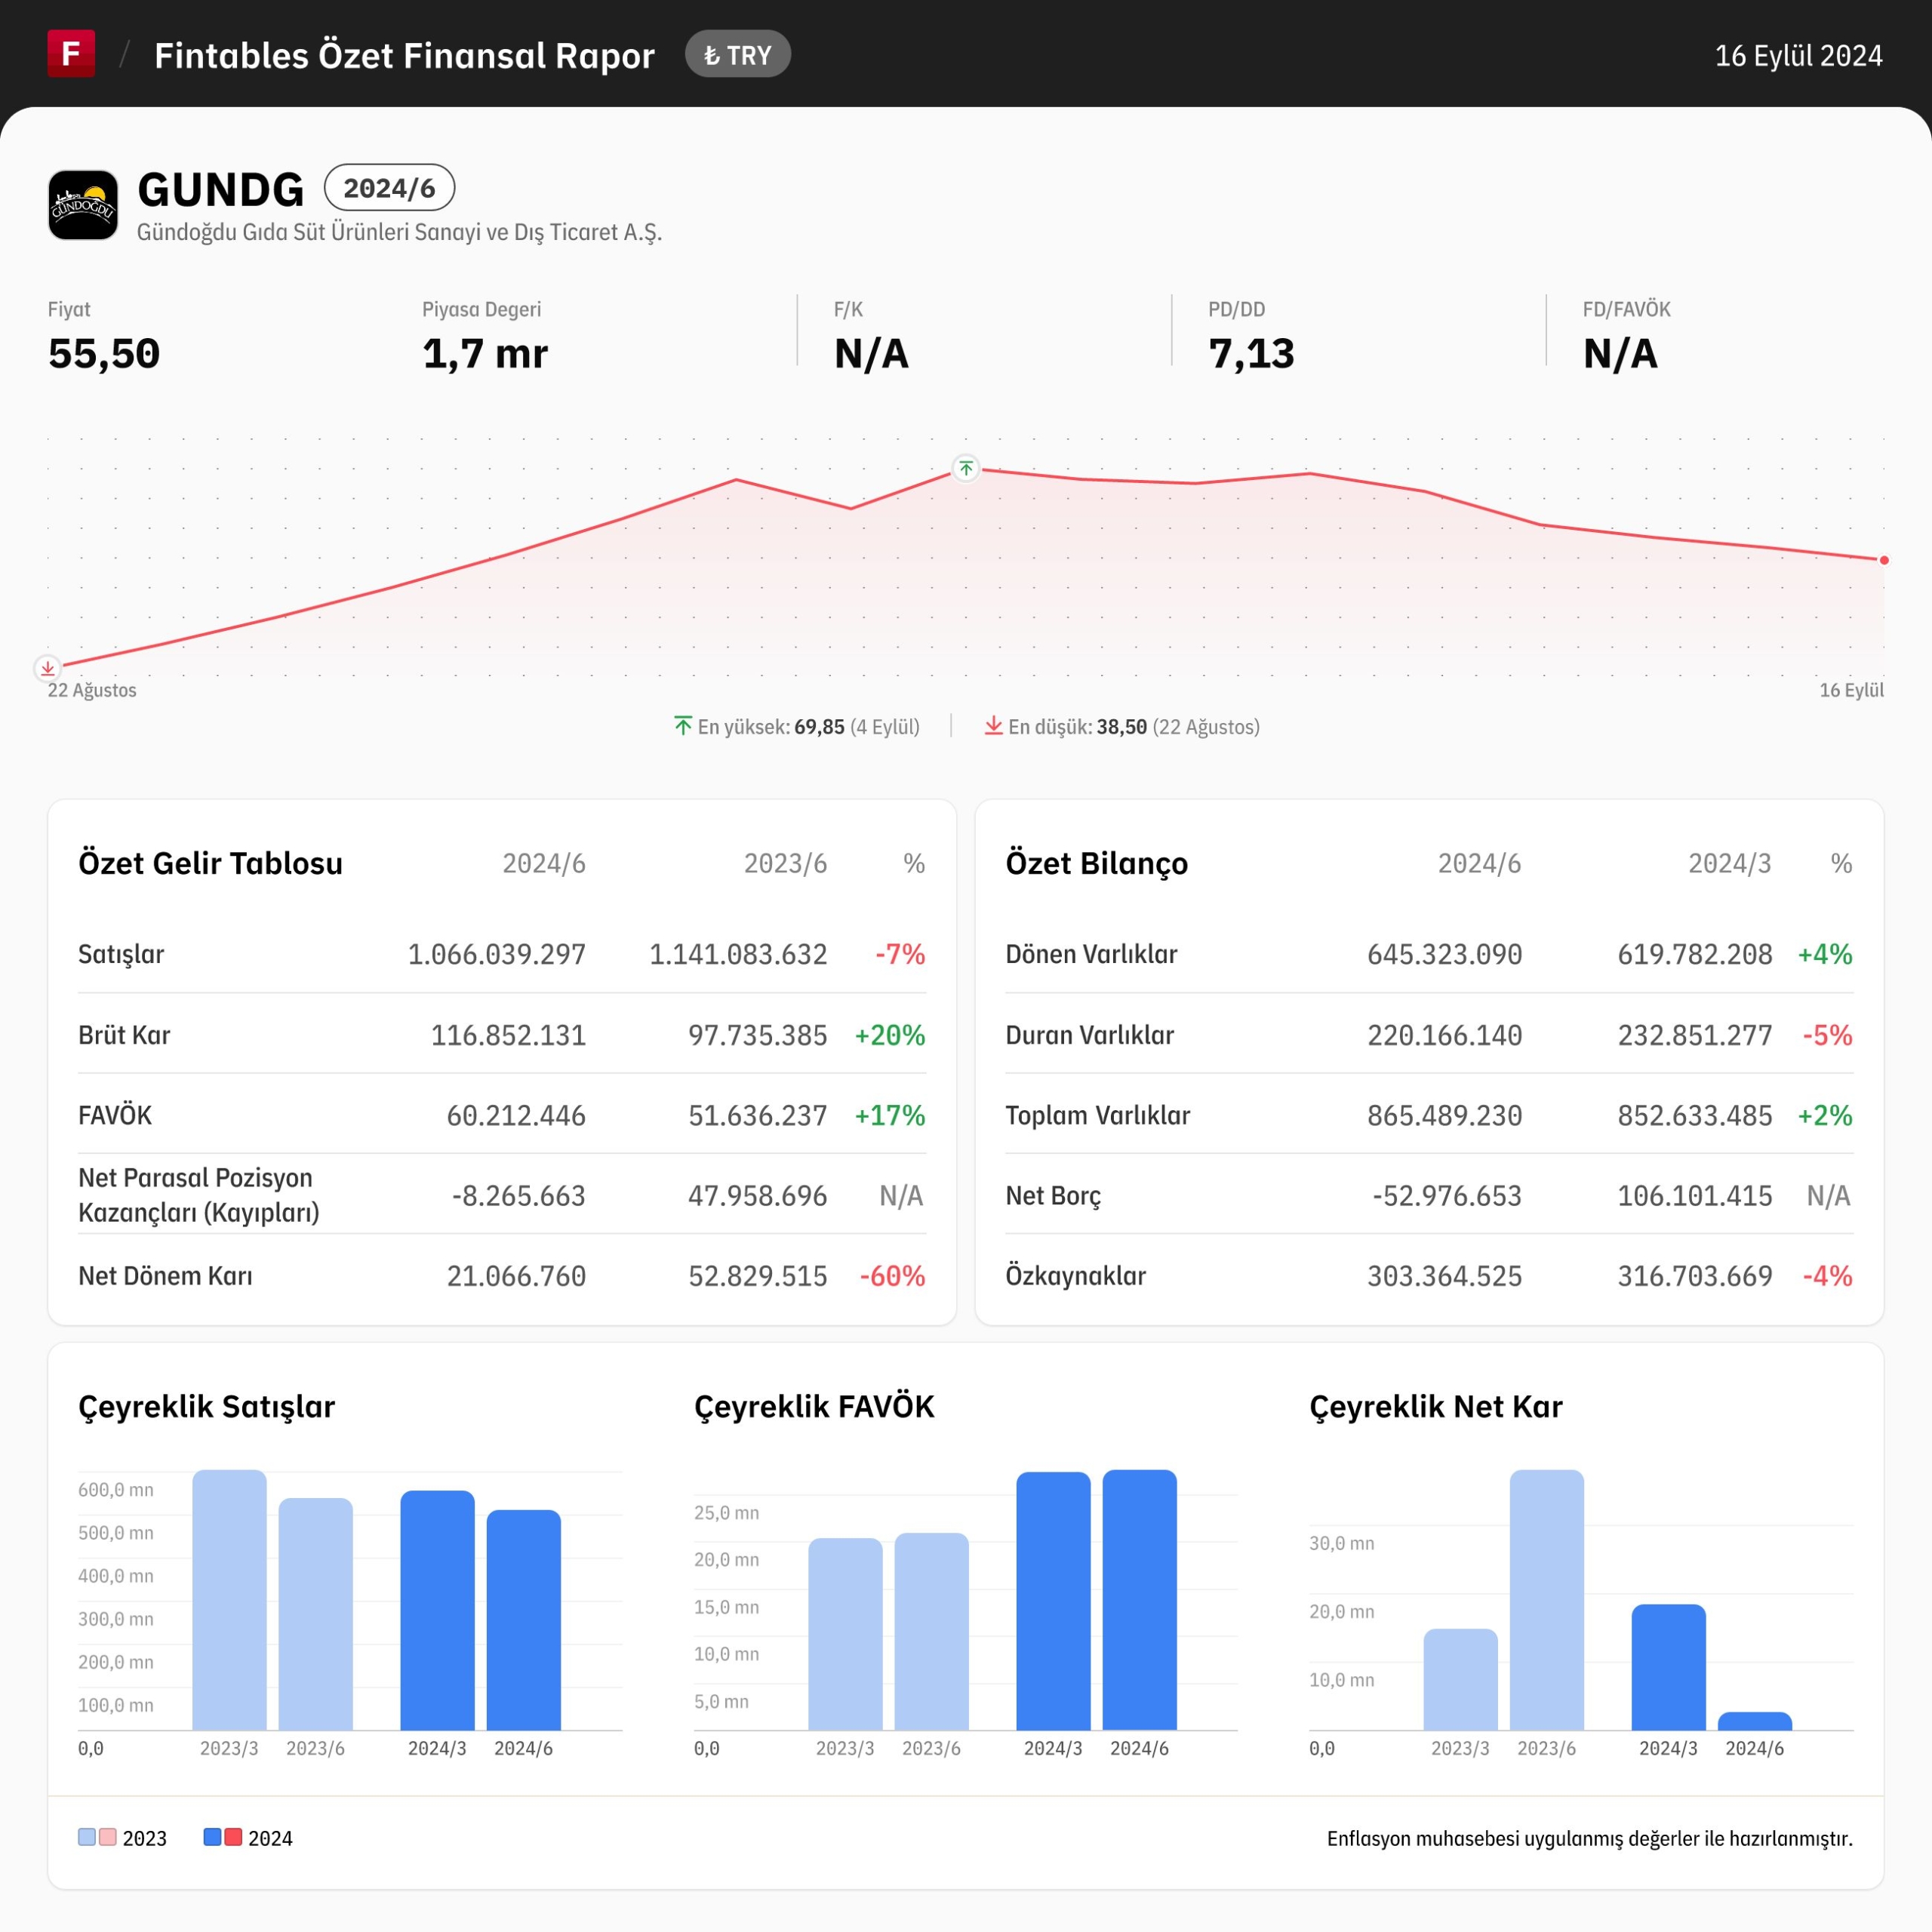Click the light pink 2023 legend swatch
The height and width of the screenshot is (1932, 1932).
(x=108, y=1837)
